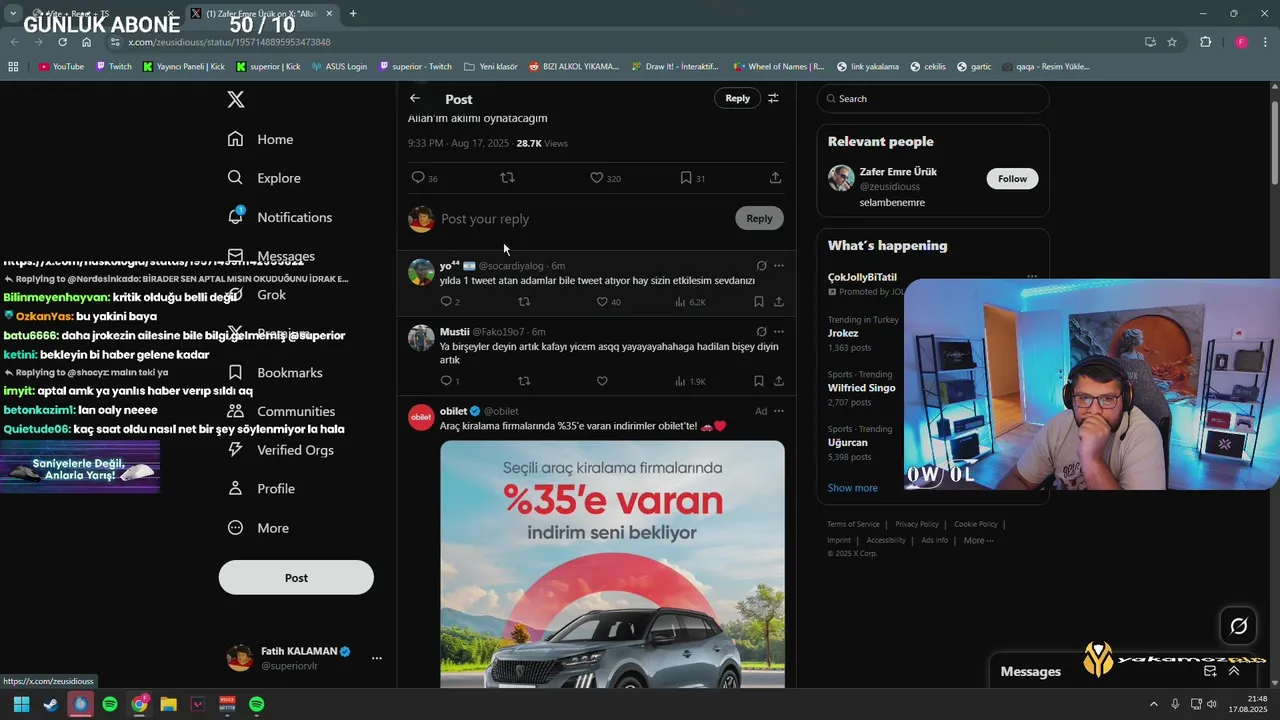
Task: Open the Uğurcan trending topic
Action: (848, 442)
